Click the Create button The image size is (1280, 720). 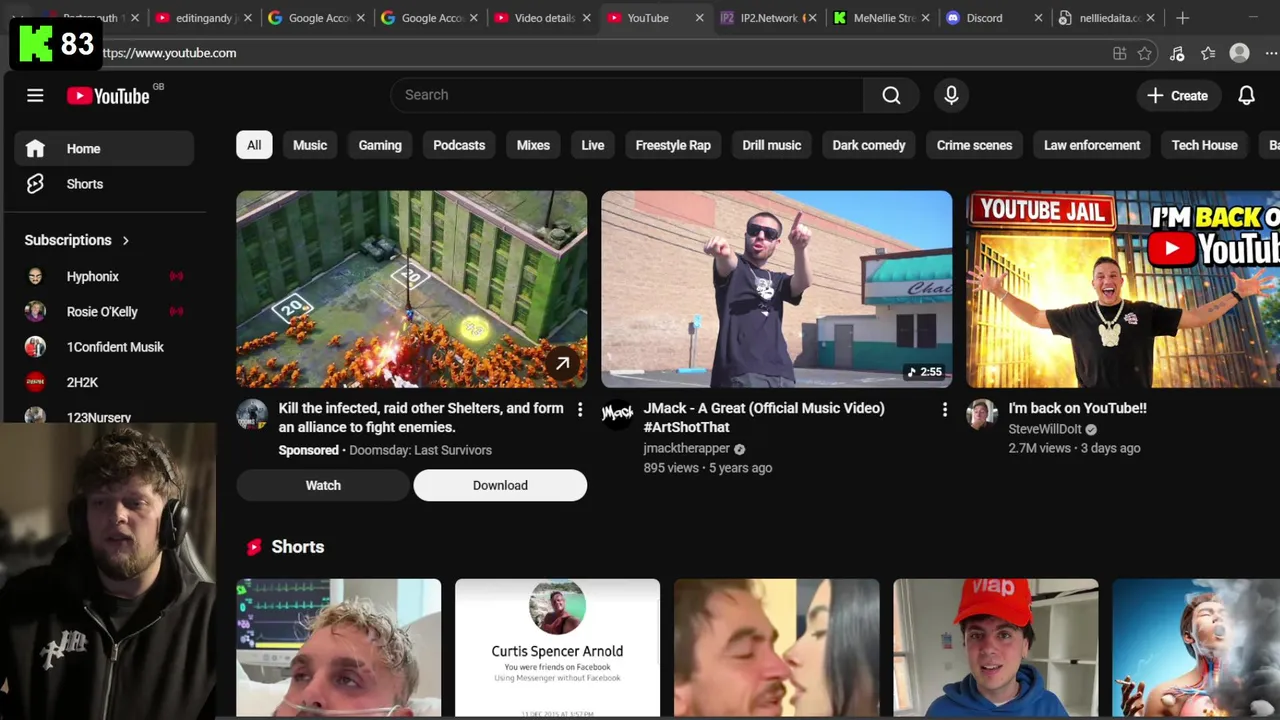1178,95
